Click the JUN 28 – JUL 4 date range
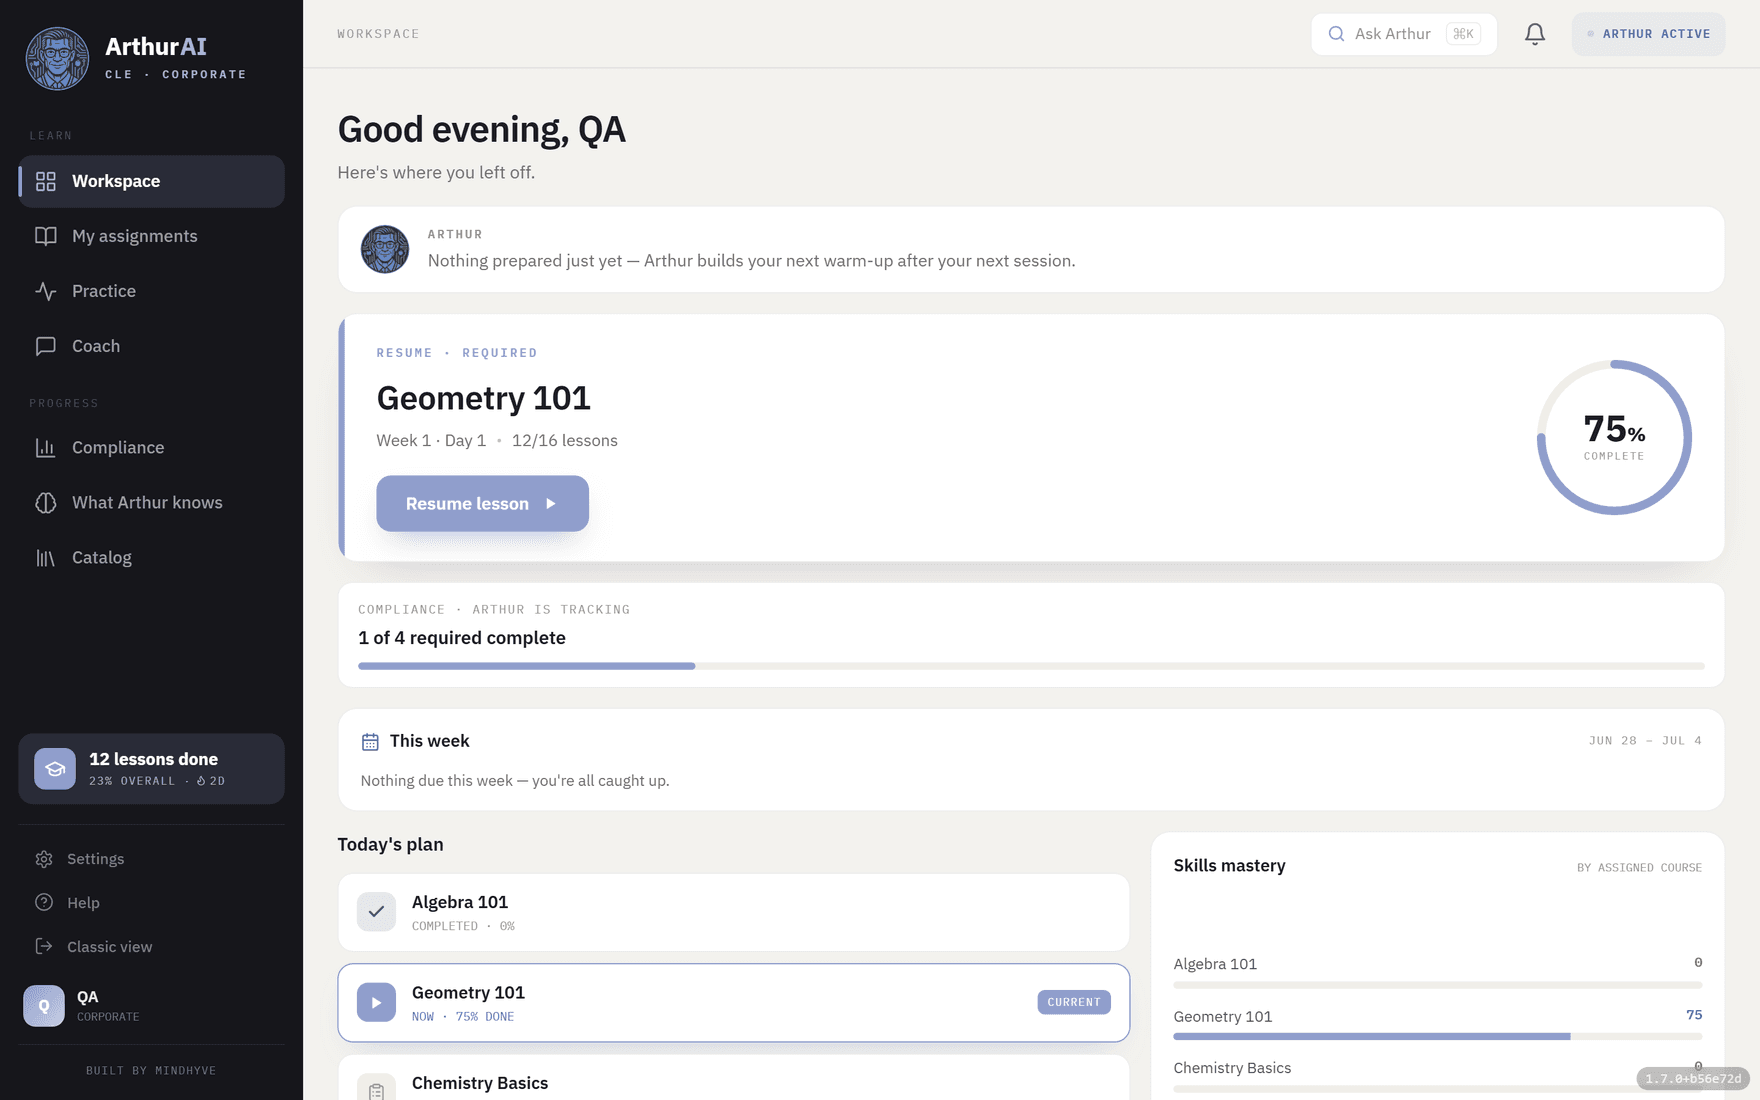Screen dimensions: 1760x1100 click(x=1645, y=741)
